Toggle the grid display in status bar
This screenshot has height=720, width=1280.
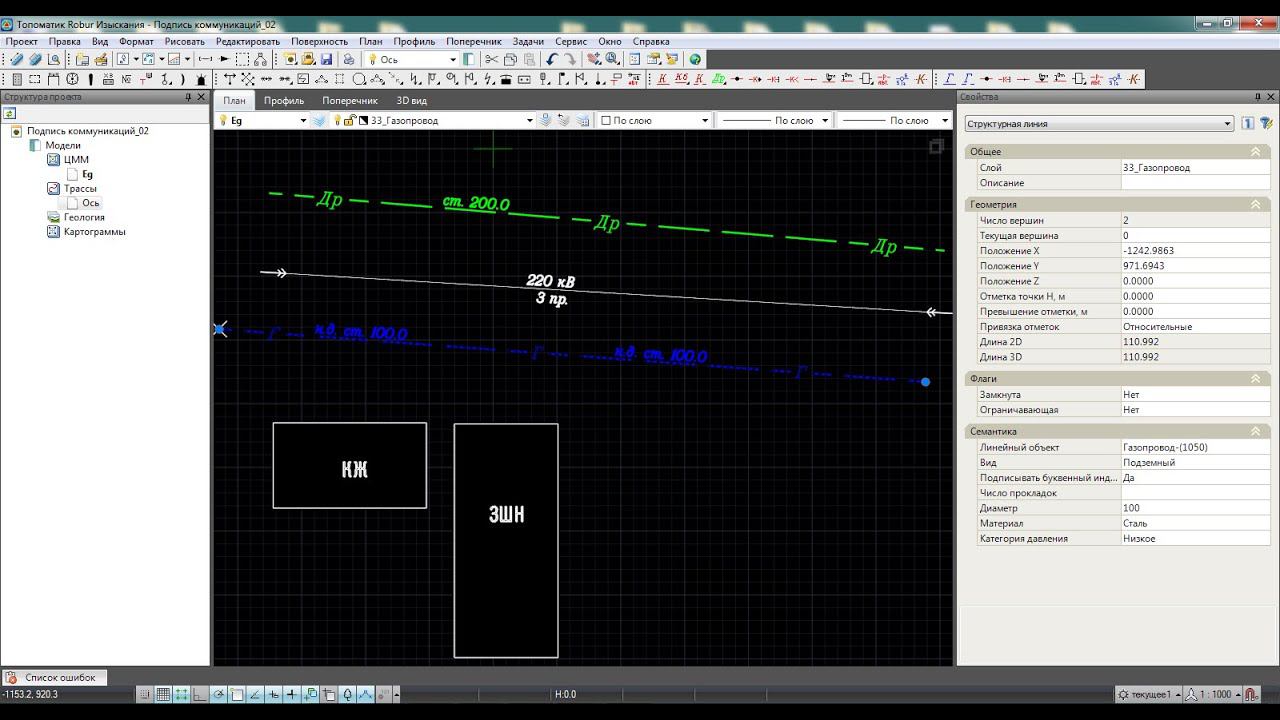pyautogui.click(x=163, y=694)
